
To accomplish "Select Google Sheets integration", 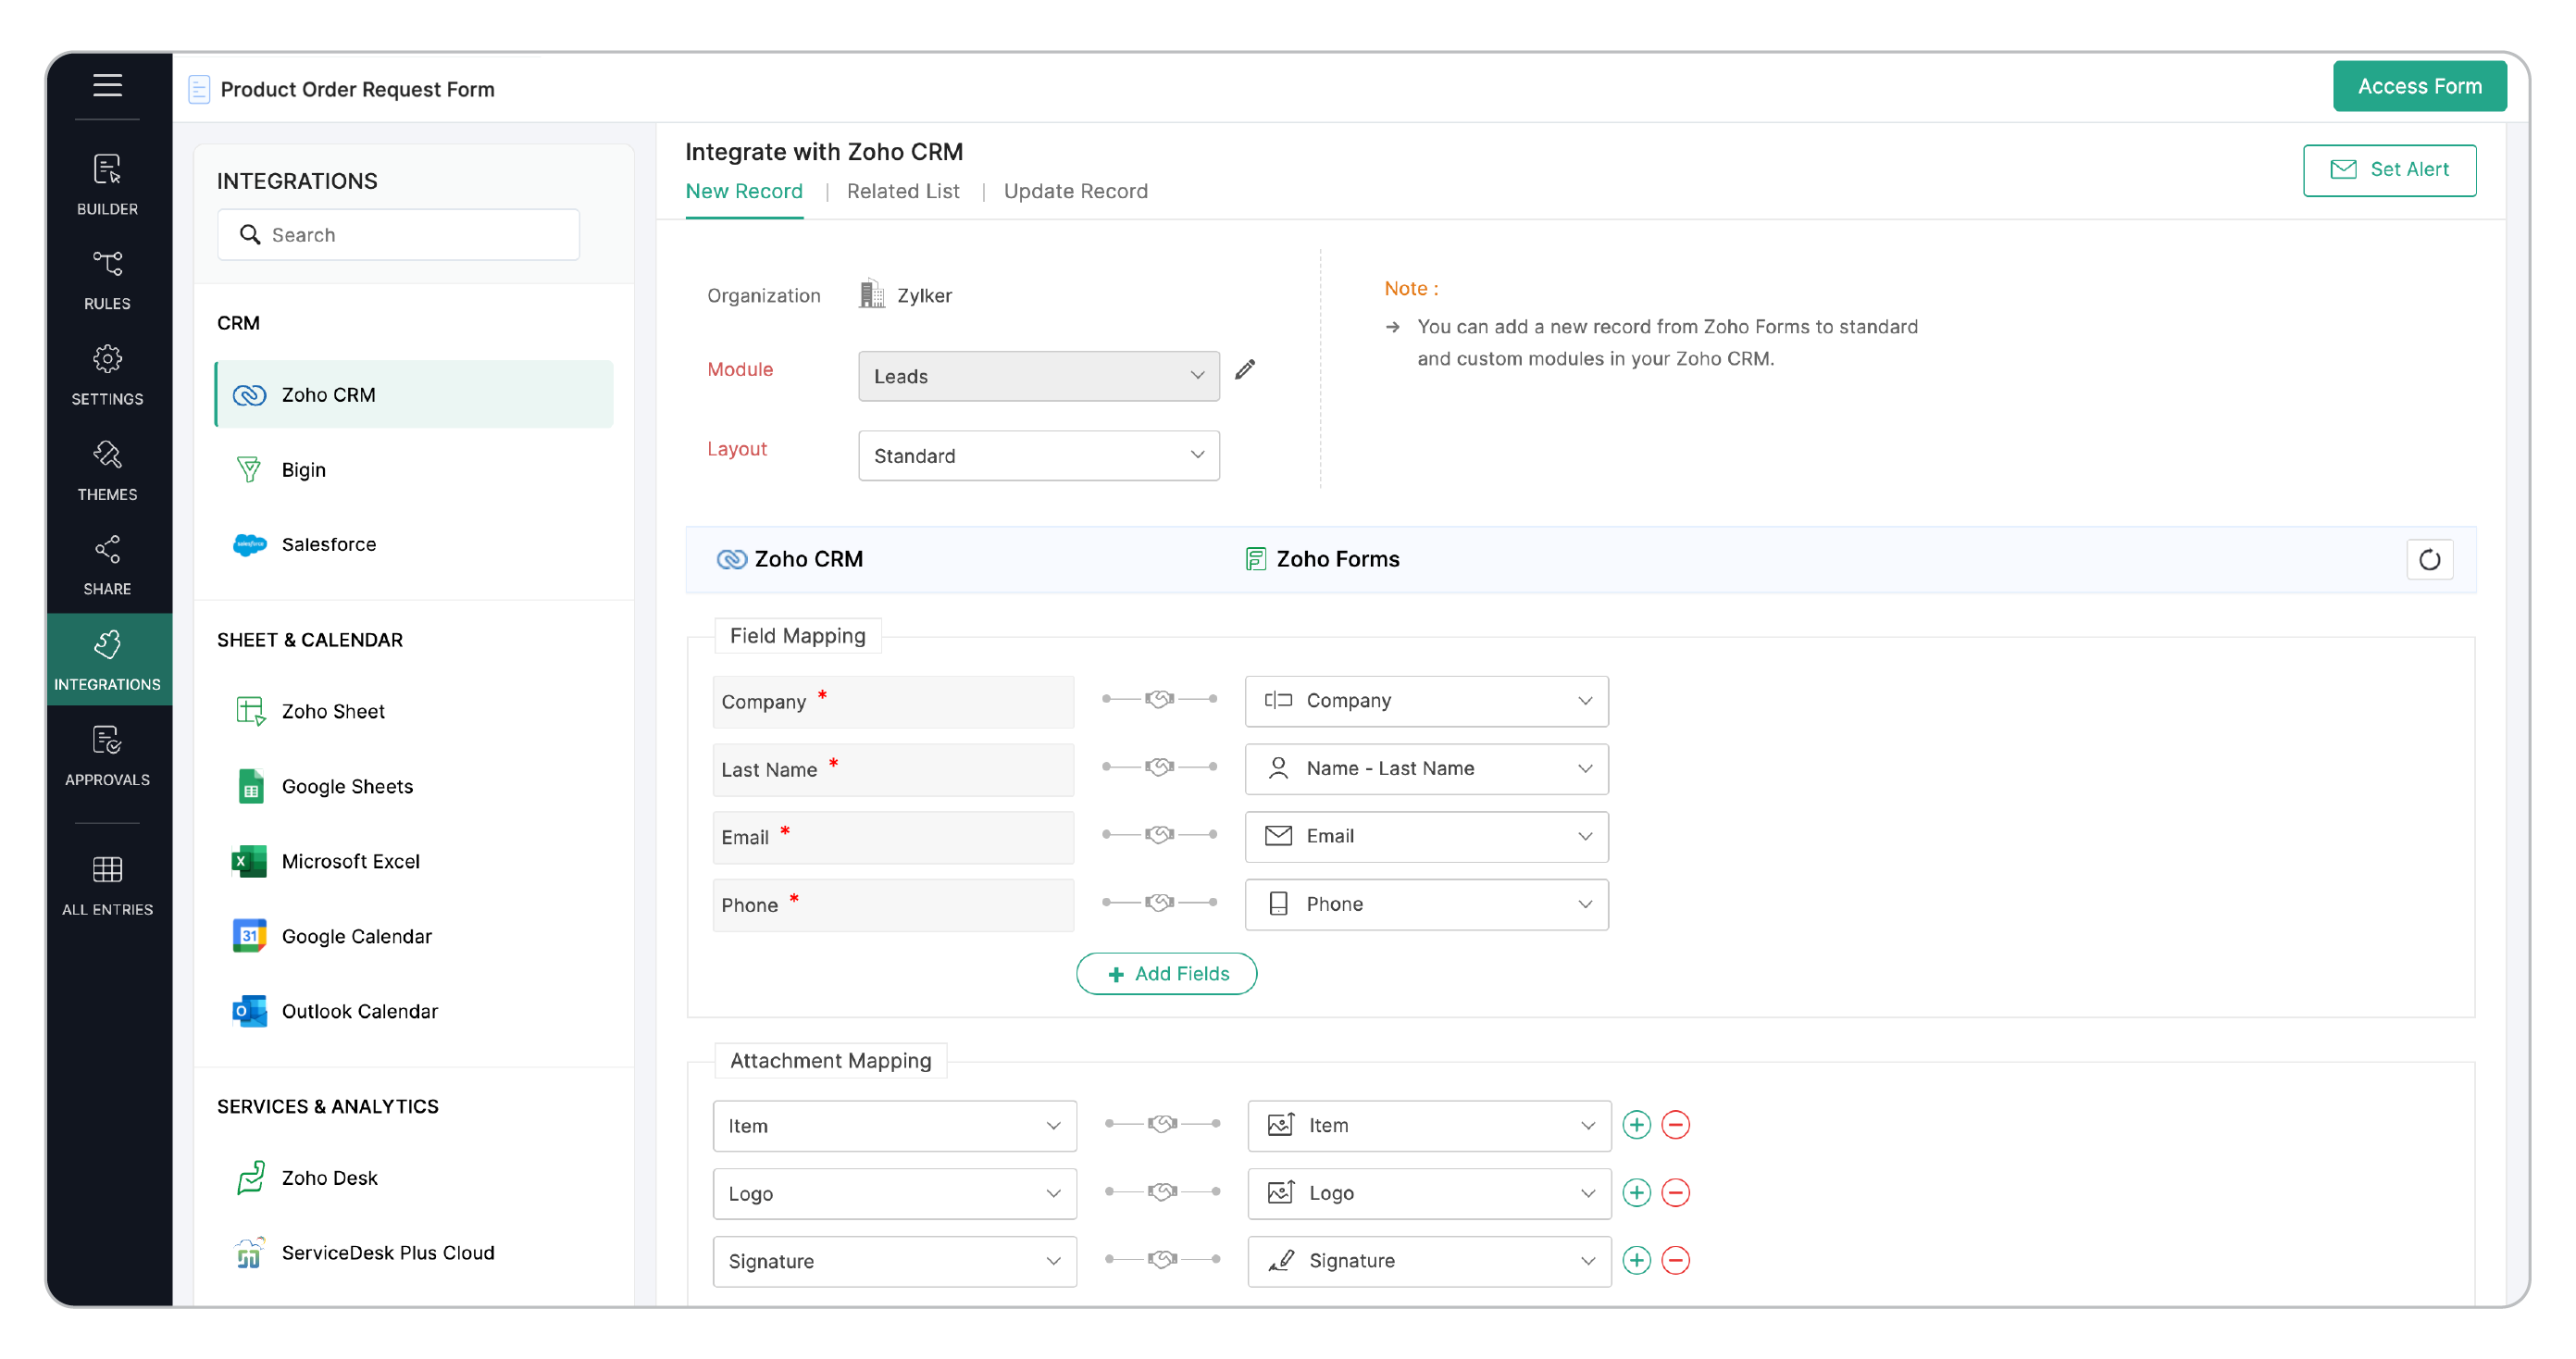I will (x=346, y=786).
